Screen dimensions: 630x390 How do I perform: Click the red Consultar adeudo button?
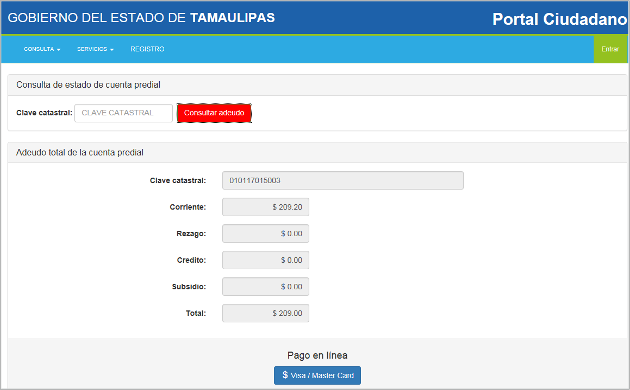(214, 113)
